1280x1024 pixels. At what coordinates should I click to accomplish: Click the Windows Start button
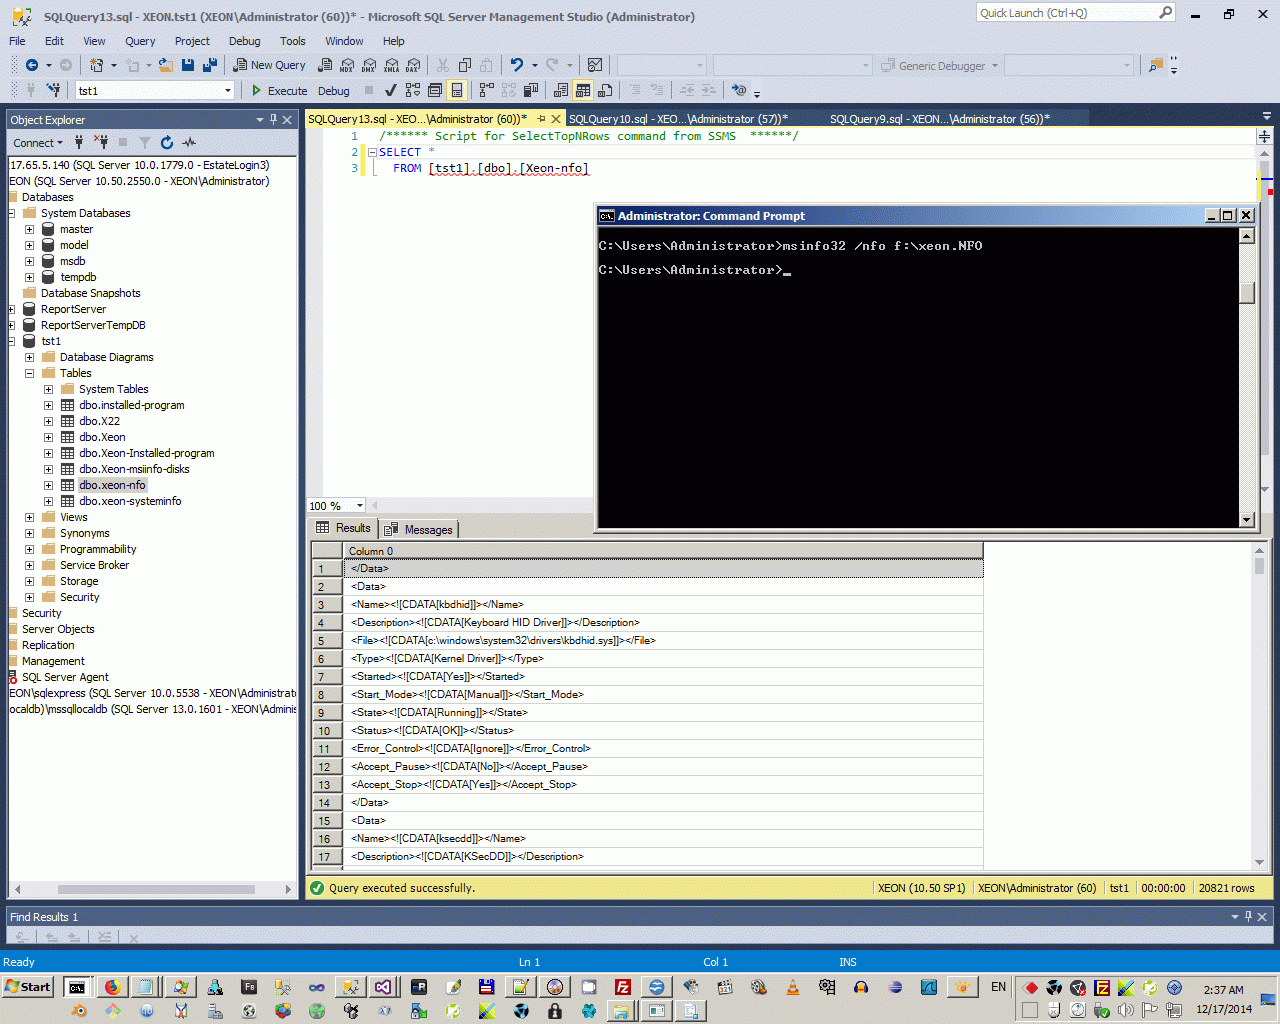29,987
